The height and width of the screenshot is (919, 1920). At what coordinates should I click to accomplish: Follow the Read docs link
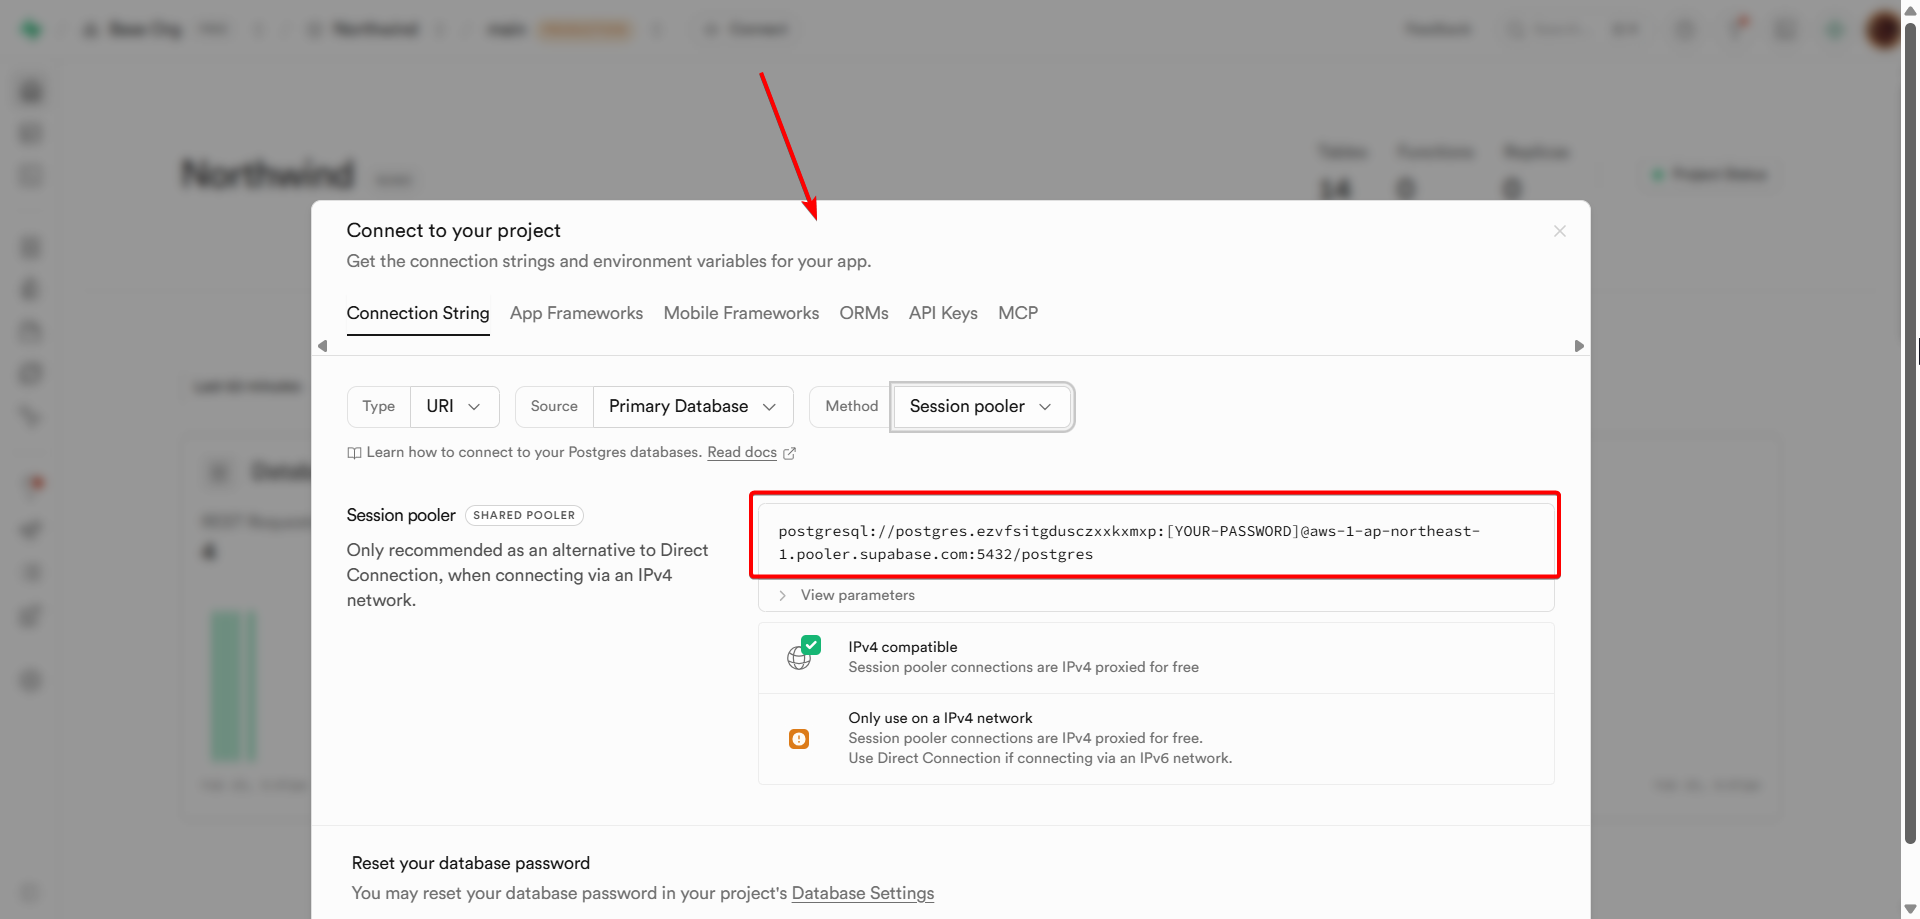click(x=741, y=452)
